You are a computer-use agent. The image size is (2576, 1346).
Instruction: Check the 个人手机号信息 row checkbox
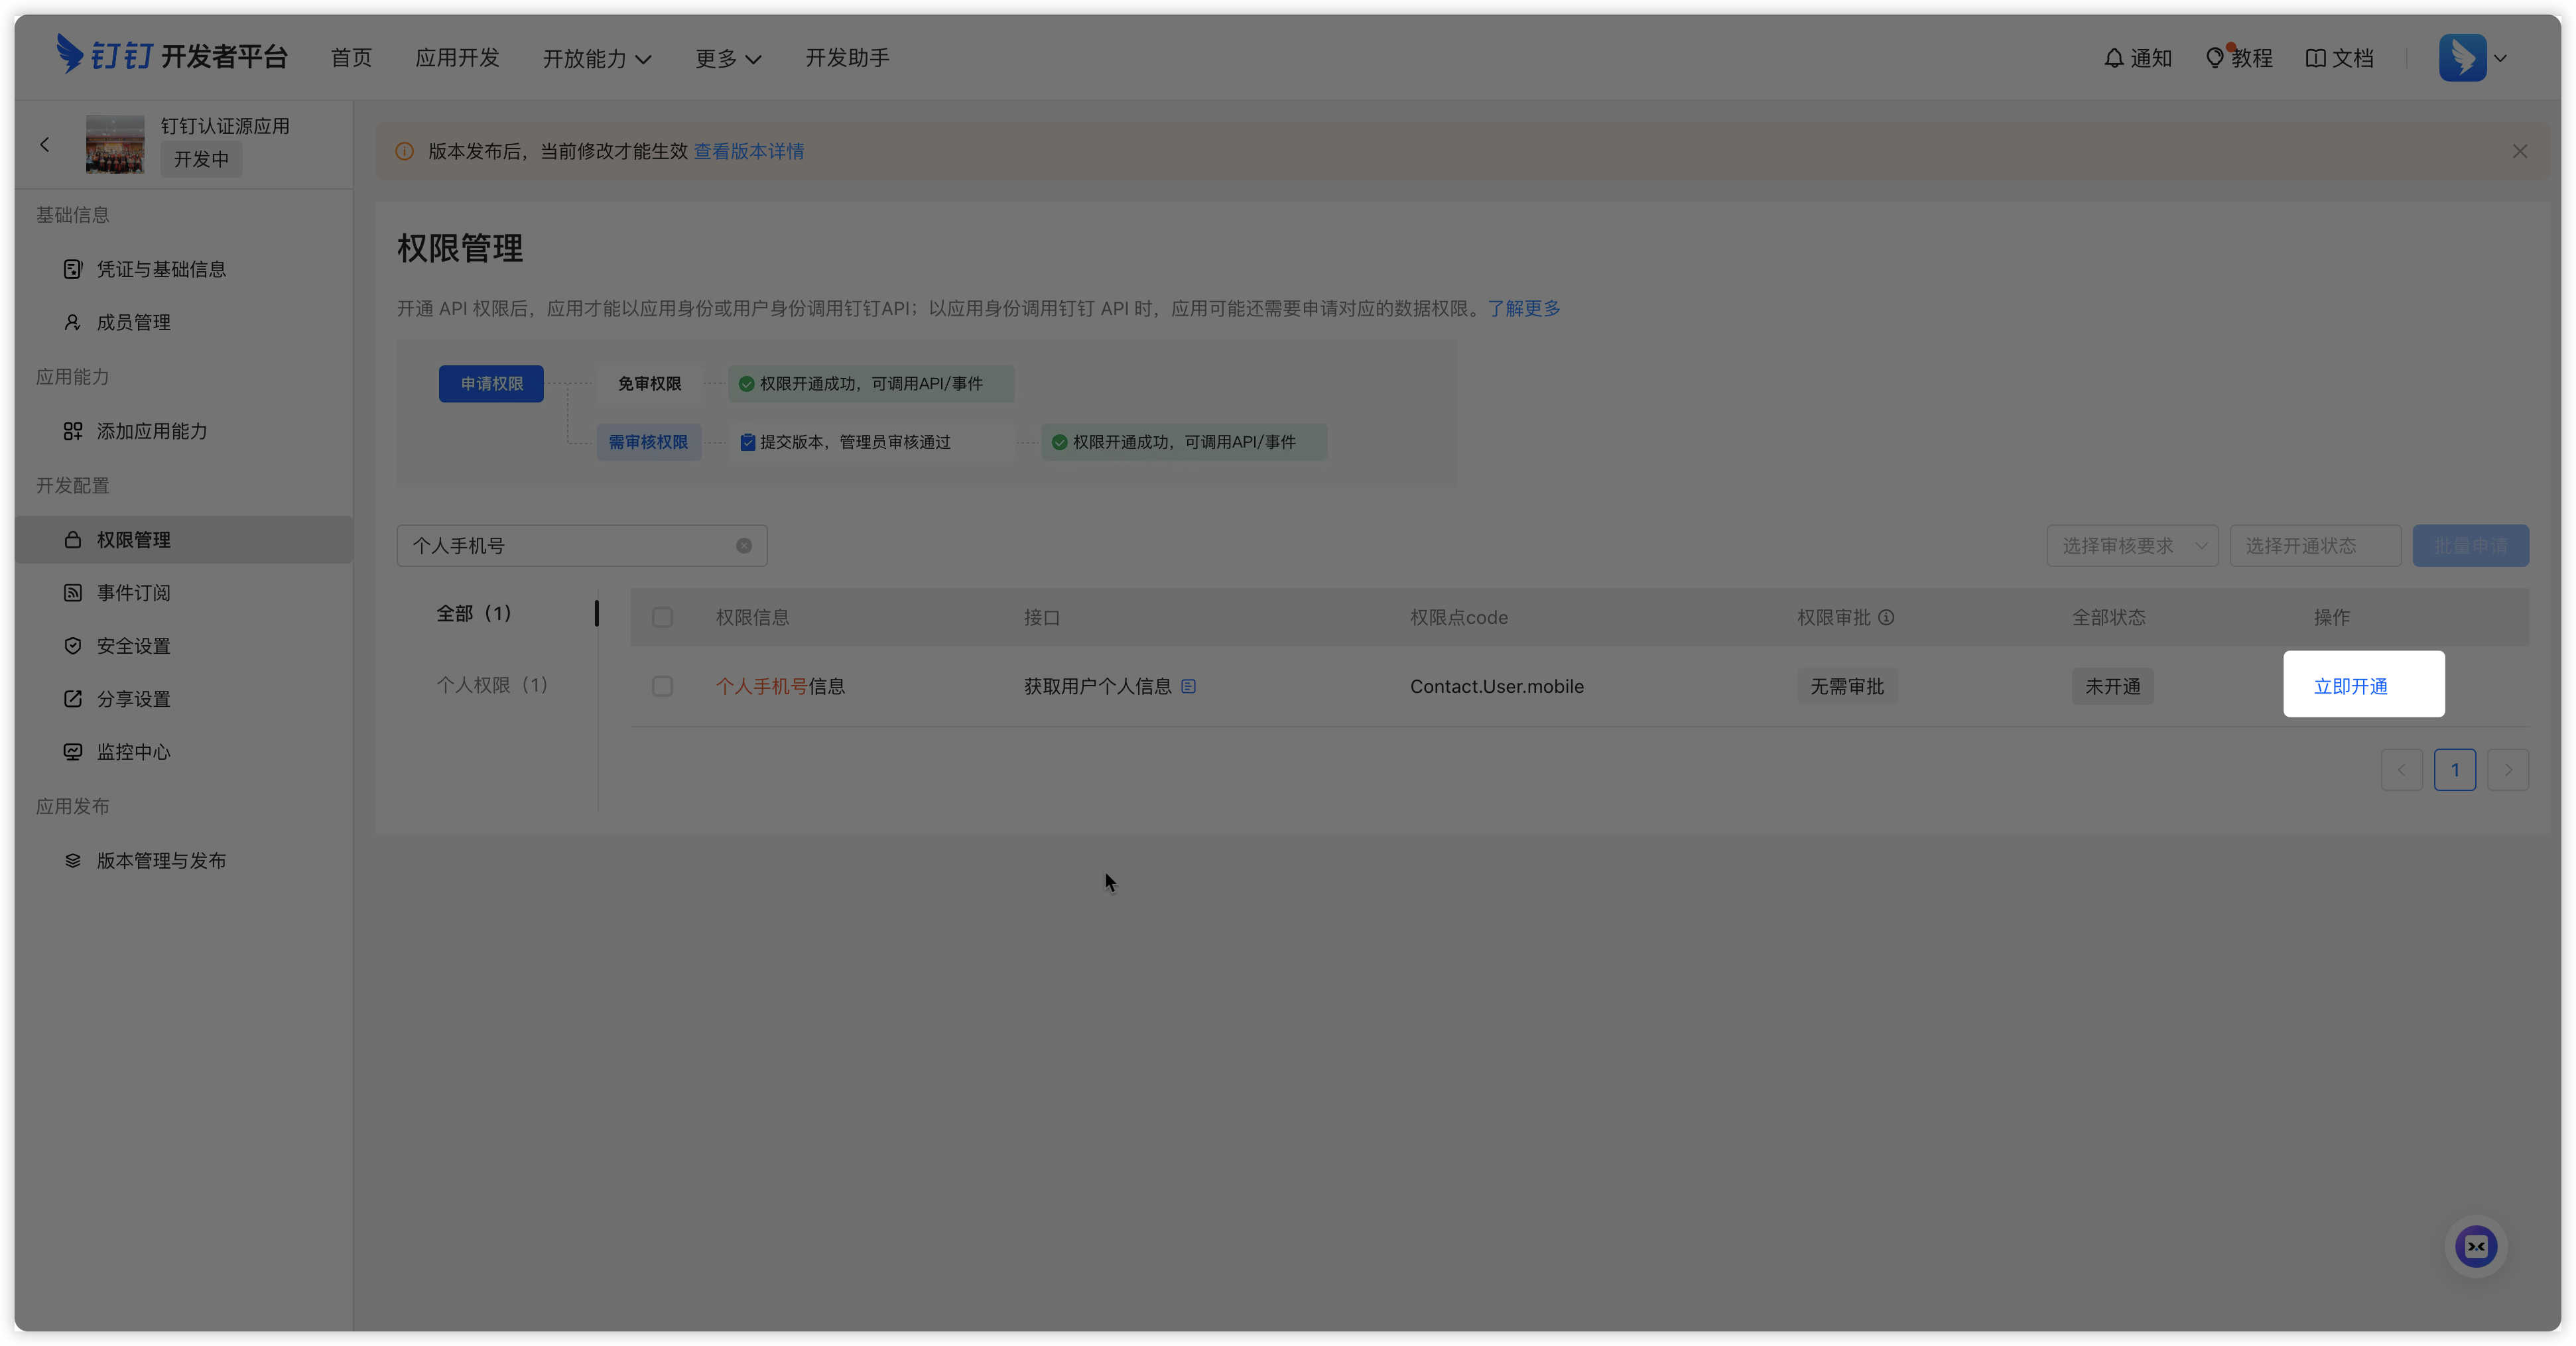click(662, 686)
